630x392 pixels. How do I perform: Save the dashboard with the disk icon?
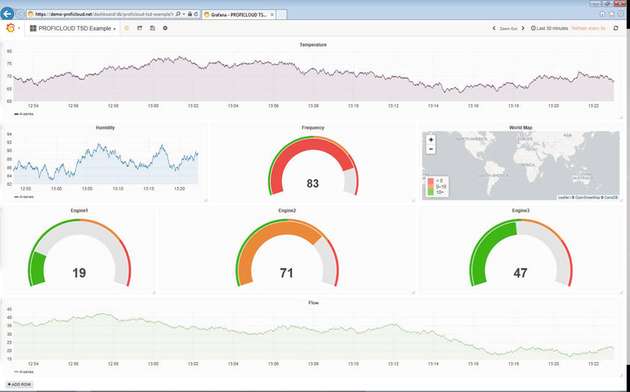[152, 28]
